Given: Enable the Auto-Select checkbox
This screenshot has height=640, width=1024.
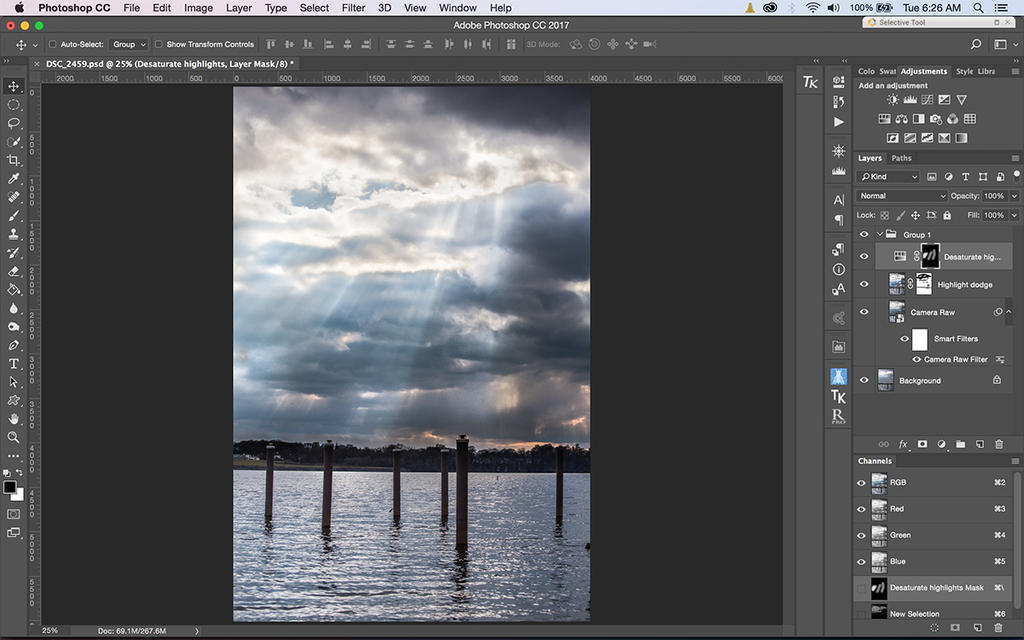Looking at the screenshot, I should click(52, 45).
